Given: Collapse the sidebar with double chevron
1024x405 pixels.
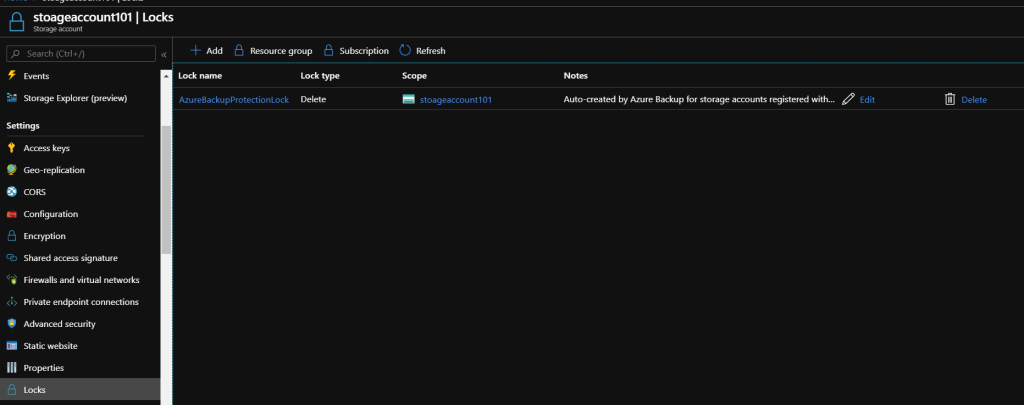Looking at the screenshot, I should tap(164, 54).
